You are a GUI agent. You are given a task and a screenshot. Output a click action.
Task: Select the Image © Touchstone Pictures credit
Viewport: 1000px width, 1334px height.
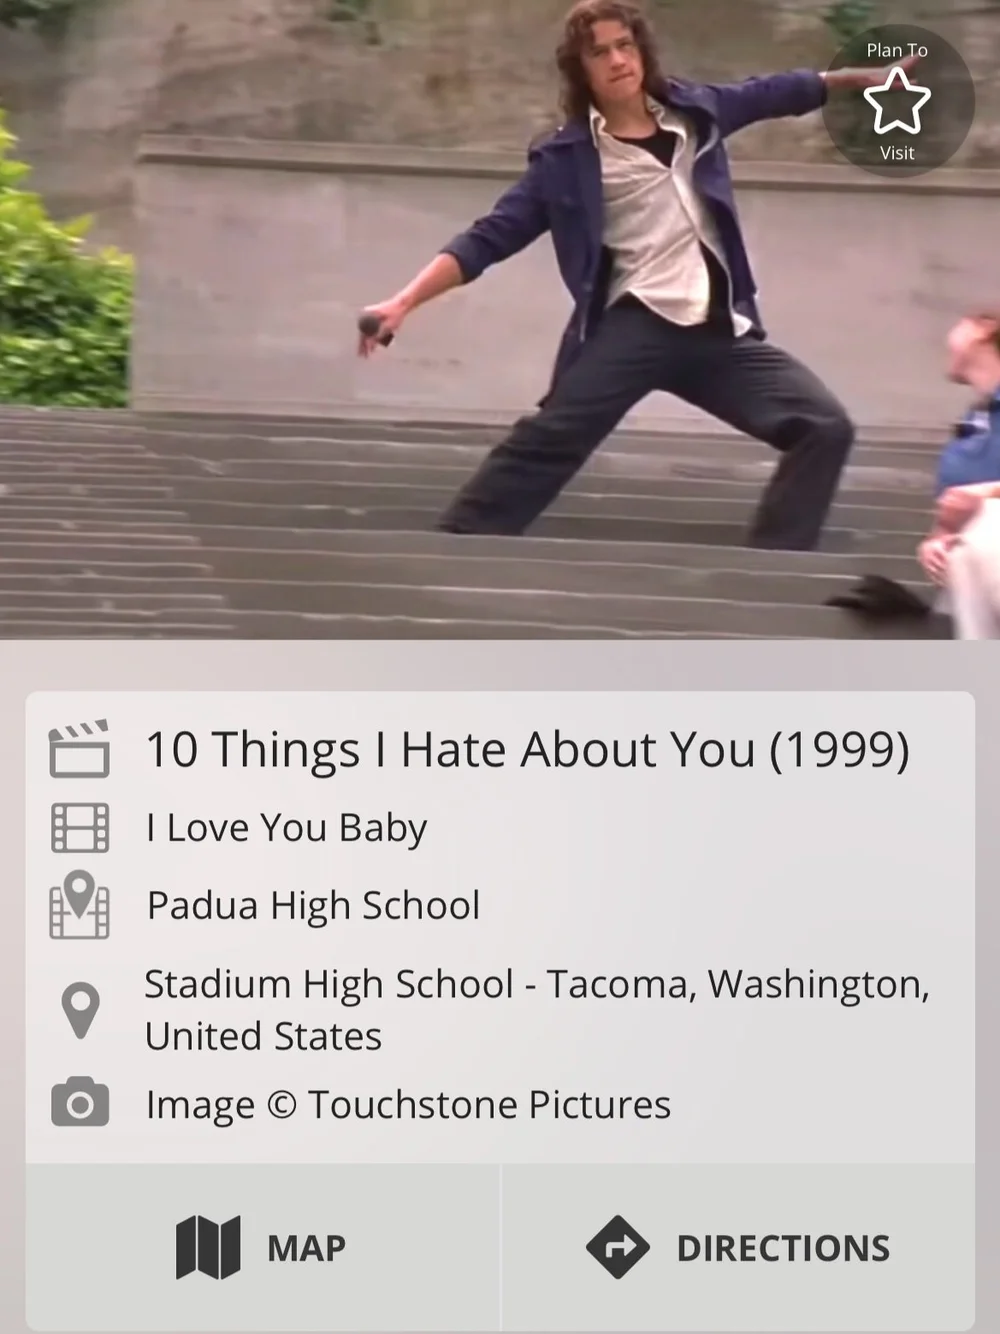coord(408,1104)
